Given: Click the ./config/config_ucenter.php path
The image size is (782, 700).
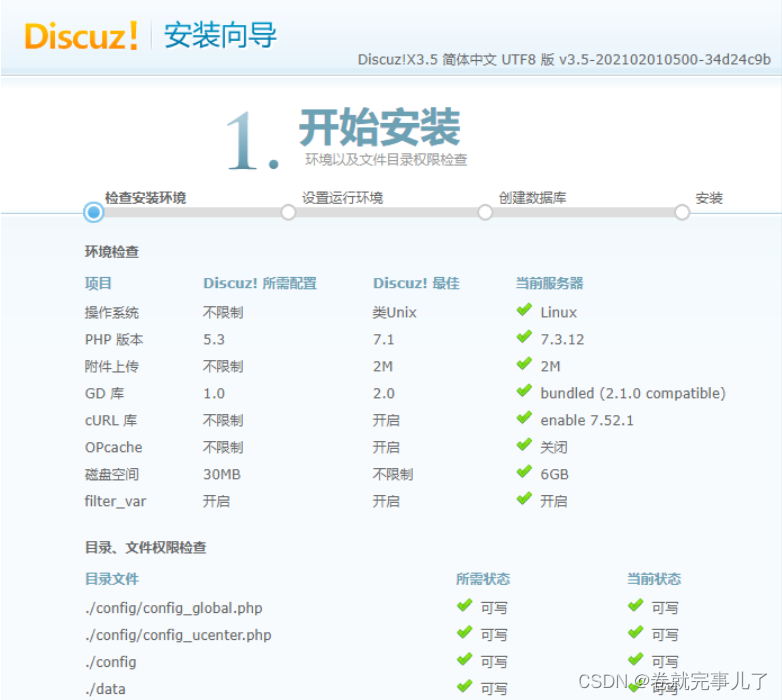Looking at the screenshot, I should click(178, 635).
